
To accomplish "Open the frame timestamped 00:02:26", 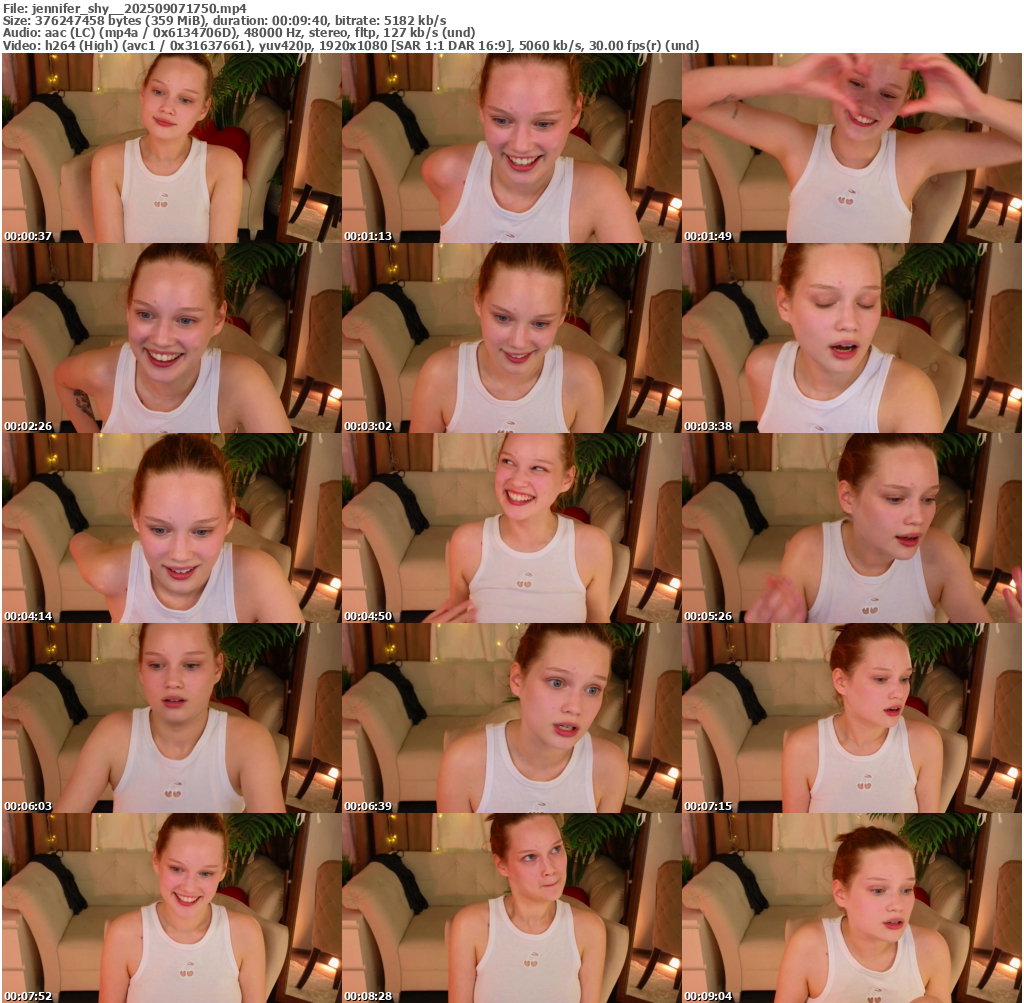I will tap(171, 338).
